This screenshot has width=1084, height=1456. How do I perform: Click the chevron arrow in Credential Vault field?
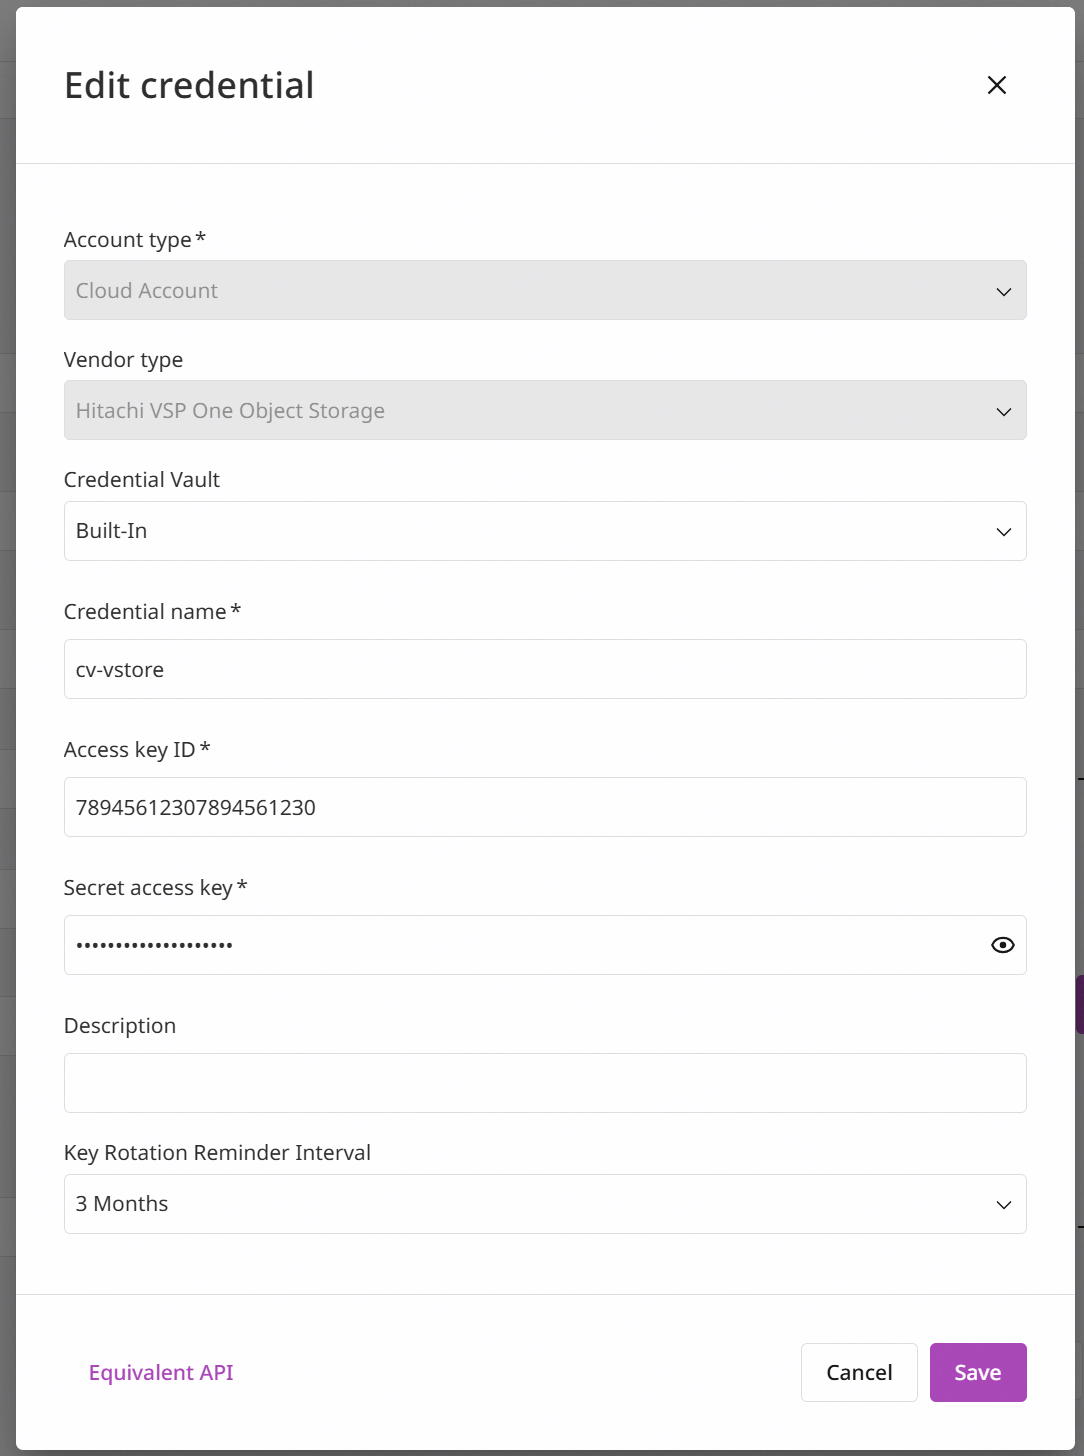click(1003, 531)
